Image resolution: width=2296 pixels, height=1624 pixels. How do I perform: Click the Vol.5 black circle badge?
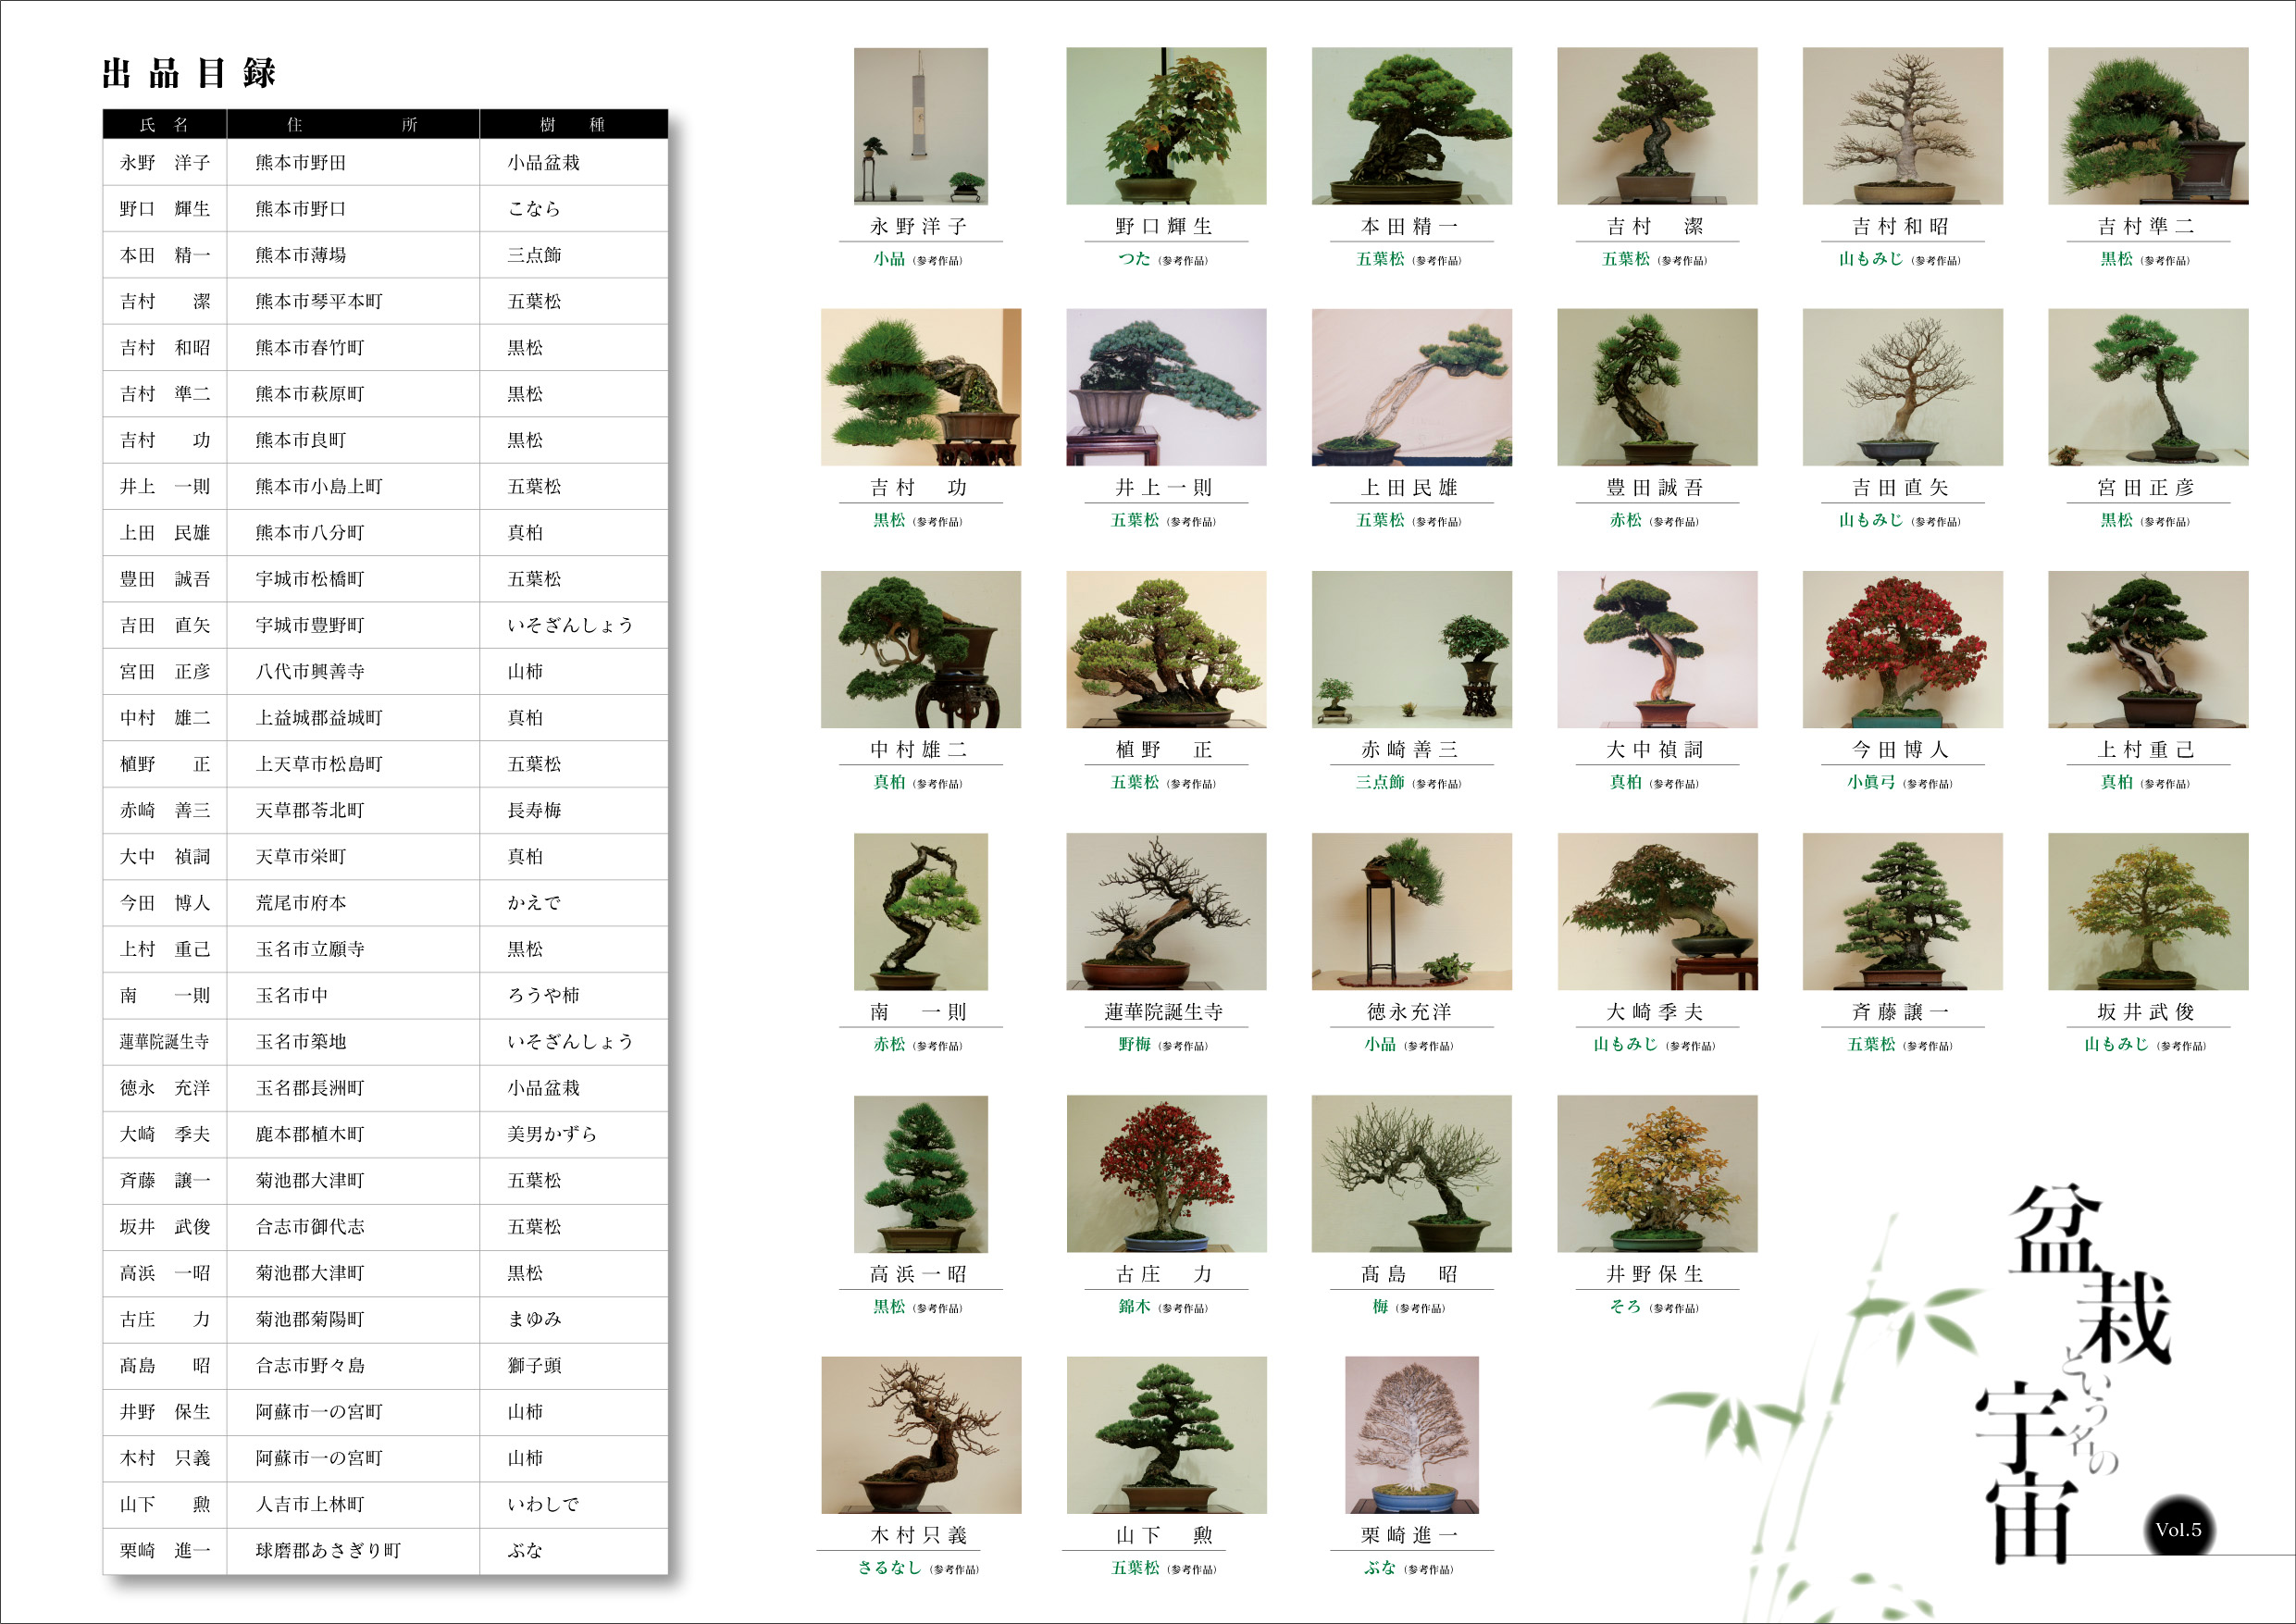(x=2178, y=1529)
